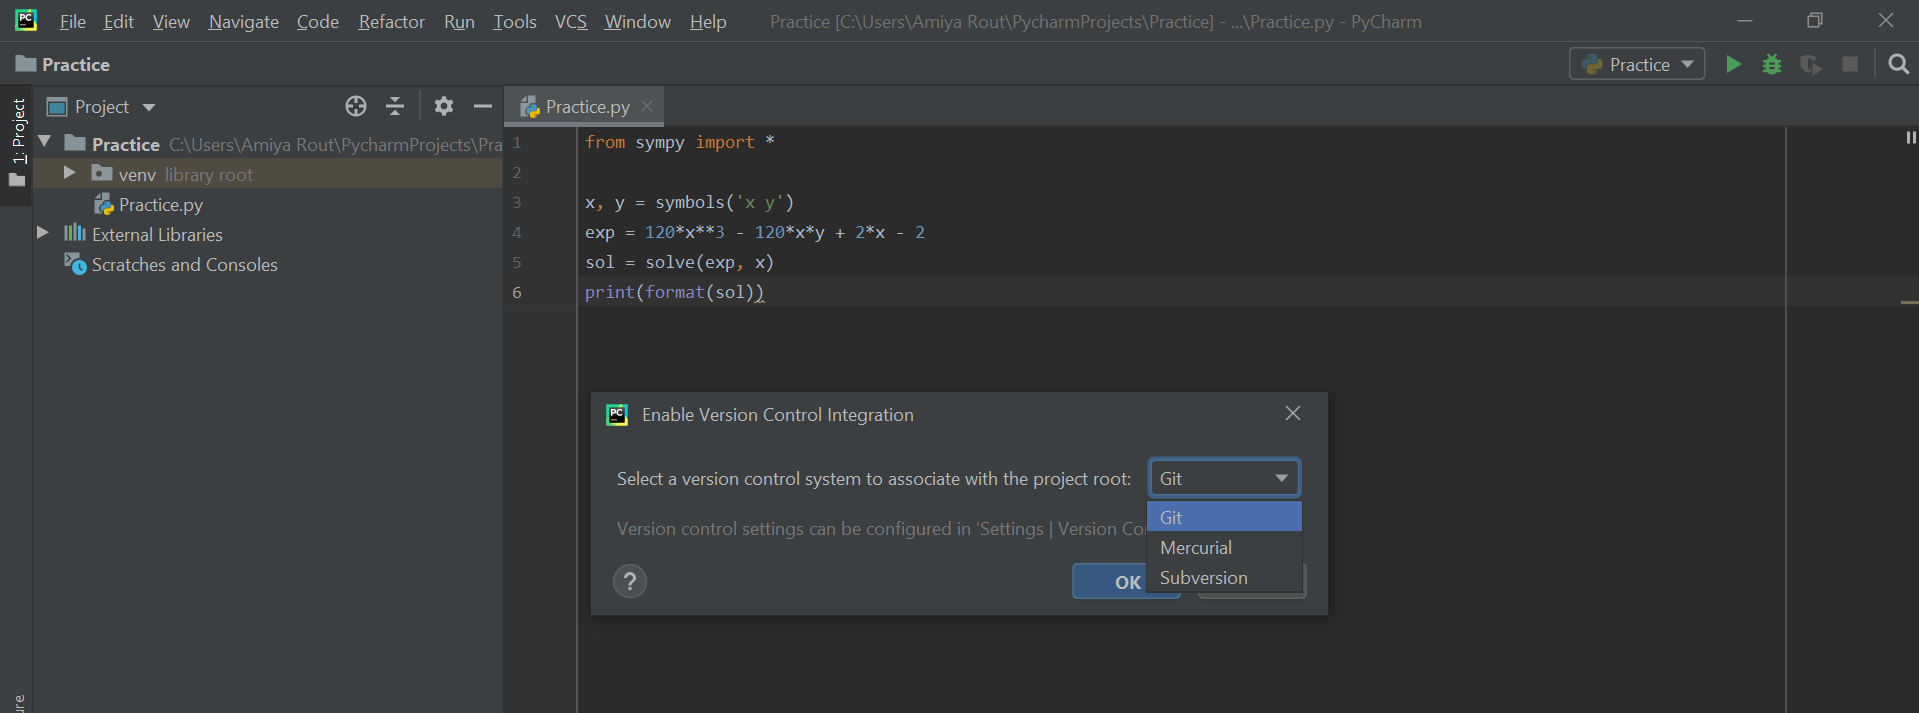Viewport: 1919px width, 713px height.
Task: Collapse all in Project panel
Action: 395,106
